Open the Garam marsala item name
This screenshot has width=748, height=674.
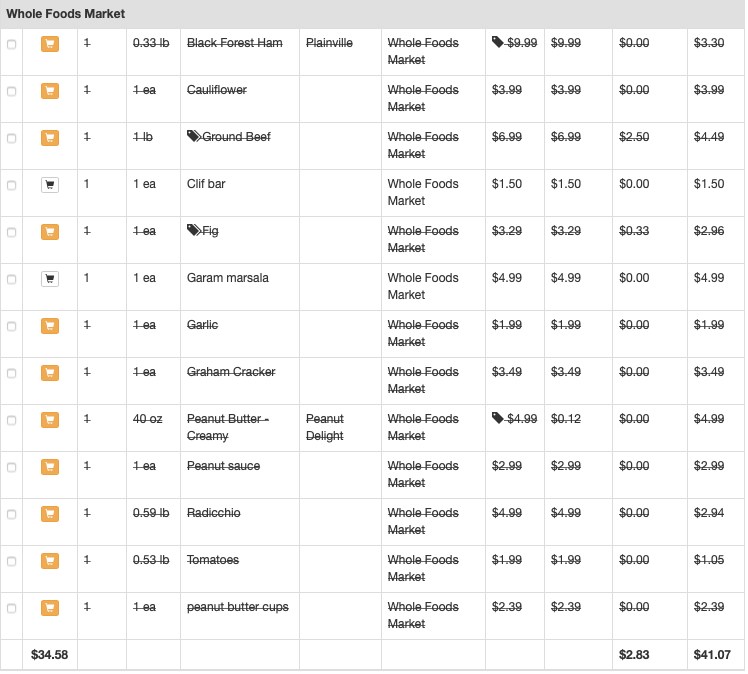point(228,278)
